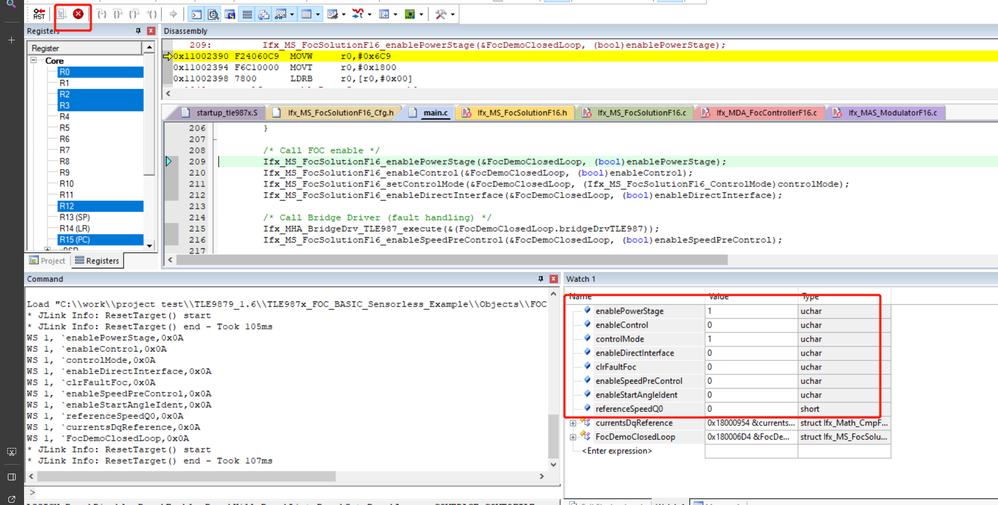
Task: Click the System Viewer windows icon
Action: pyautogui.click(x=410, y=14)
